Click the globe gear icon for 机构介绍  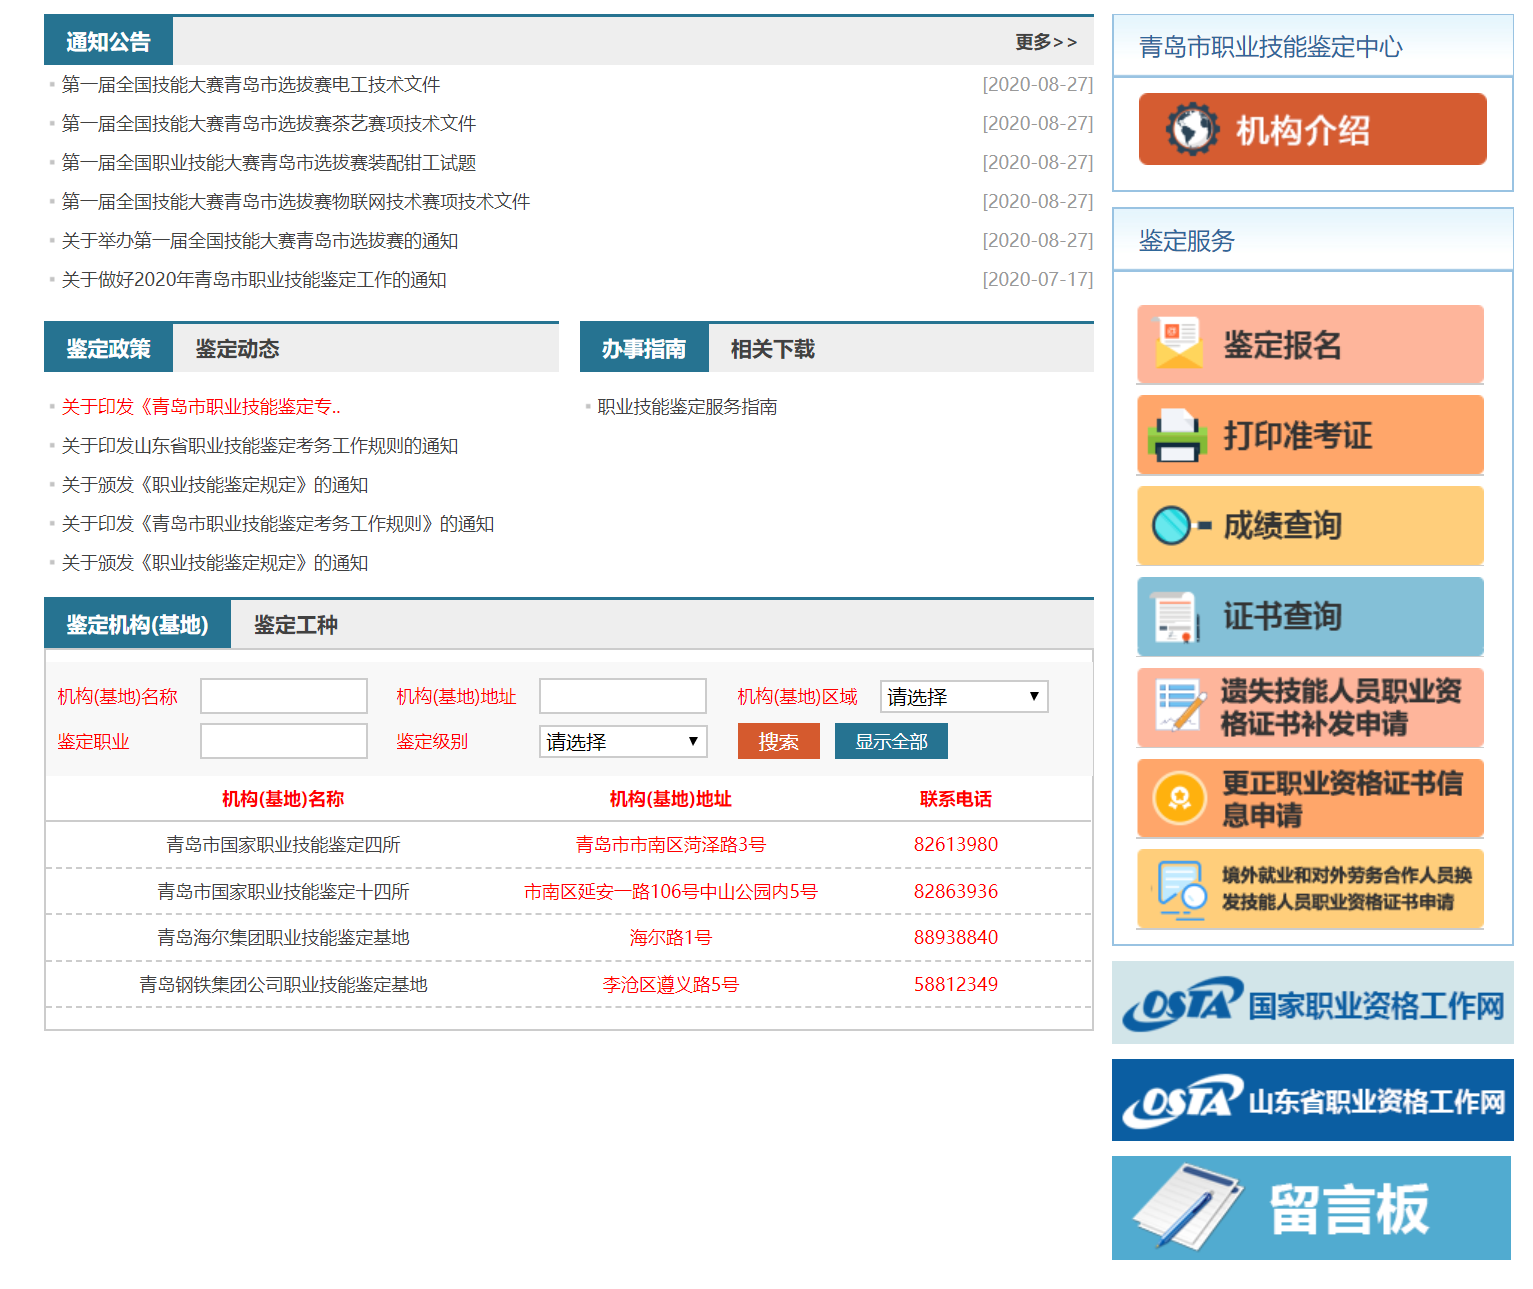pyautogui.click(x=1192, y=129)
